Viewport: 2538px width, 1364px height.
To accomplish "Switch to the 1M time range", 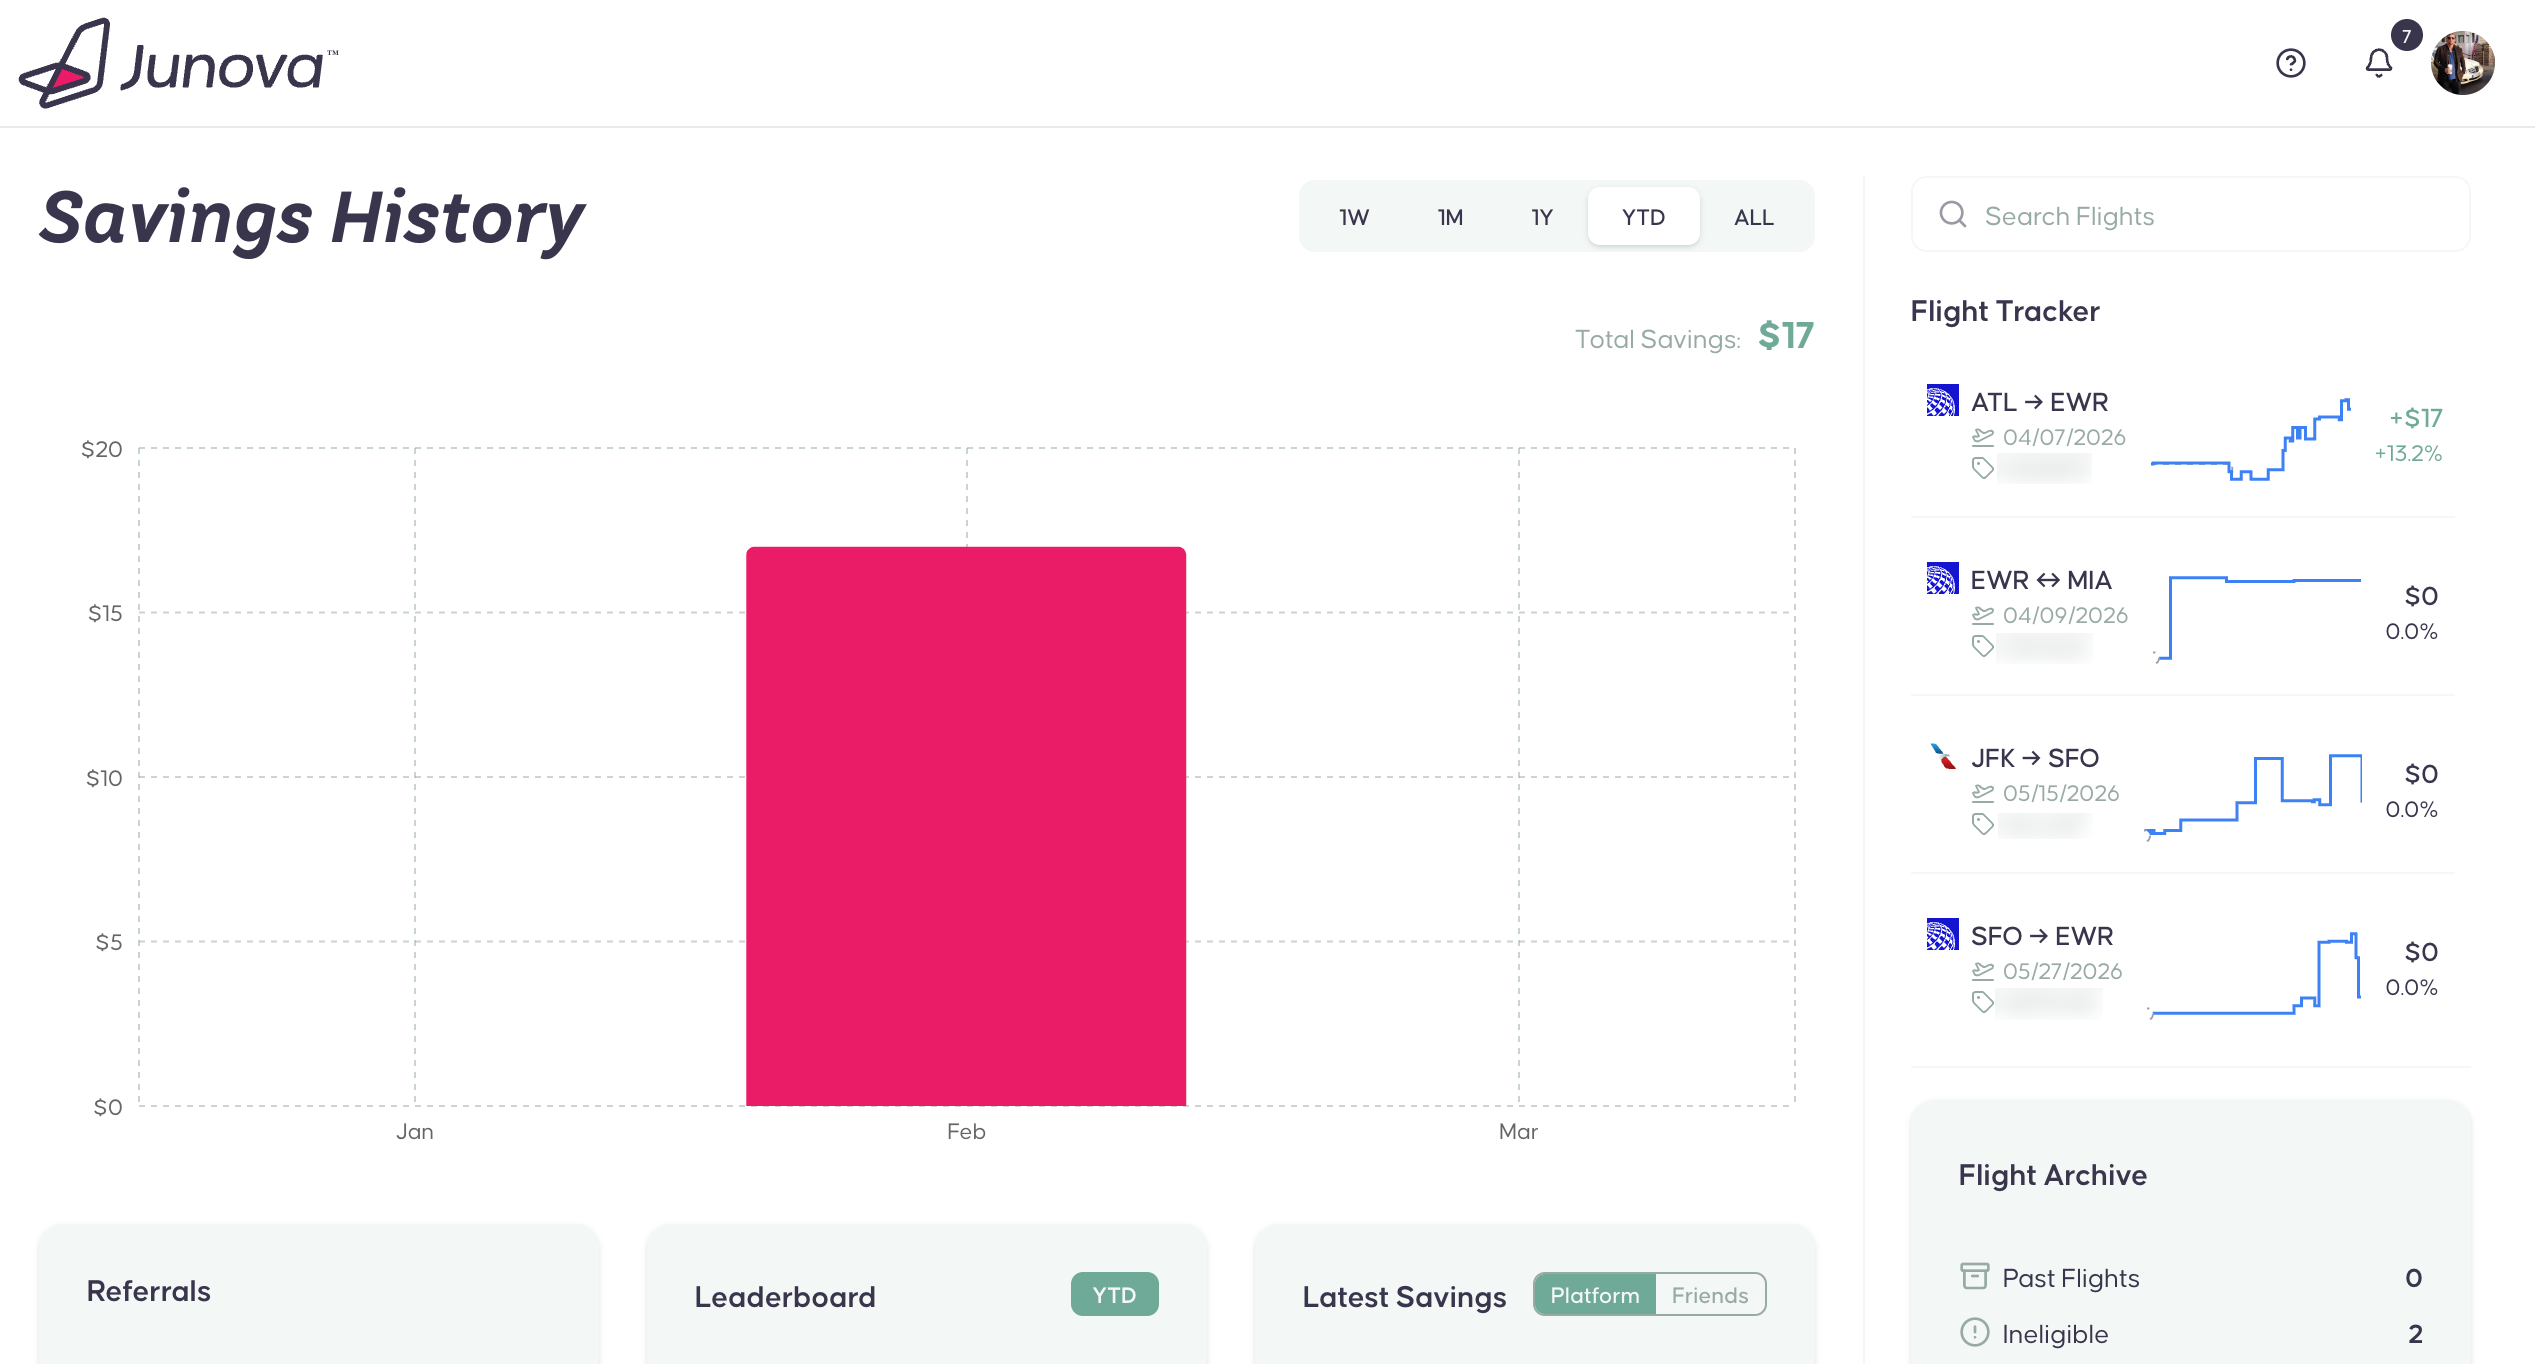I will pyautogui.click(x=1449, y=217).
